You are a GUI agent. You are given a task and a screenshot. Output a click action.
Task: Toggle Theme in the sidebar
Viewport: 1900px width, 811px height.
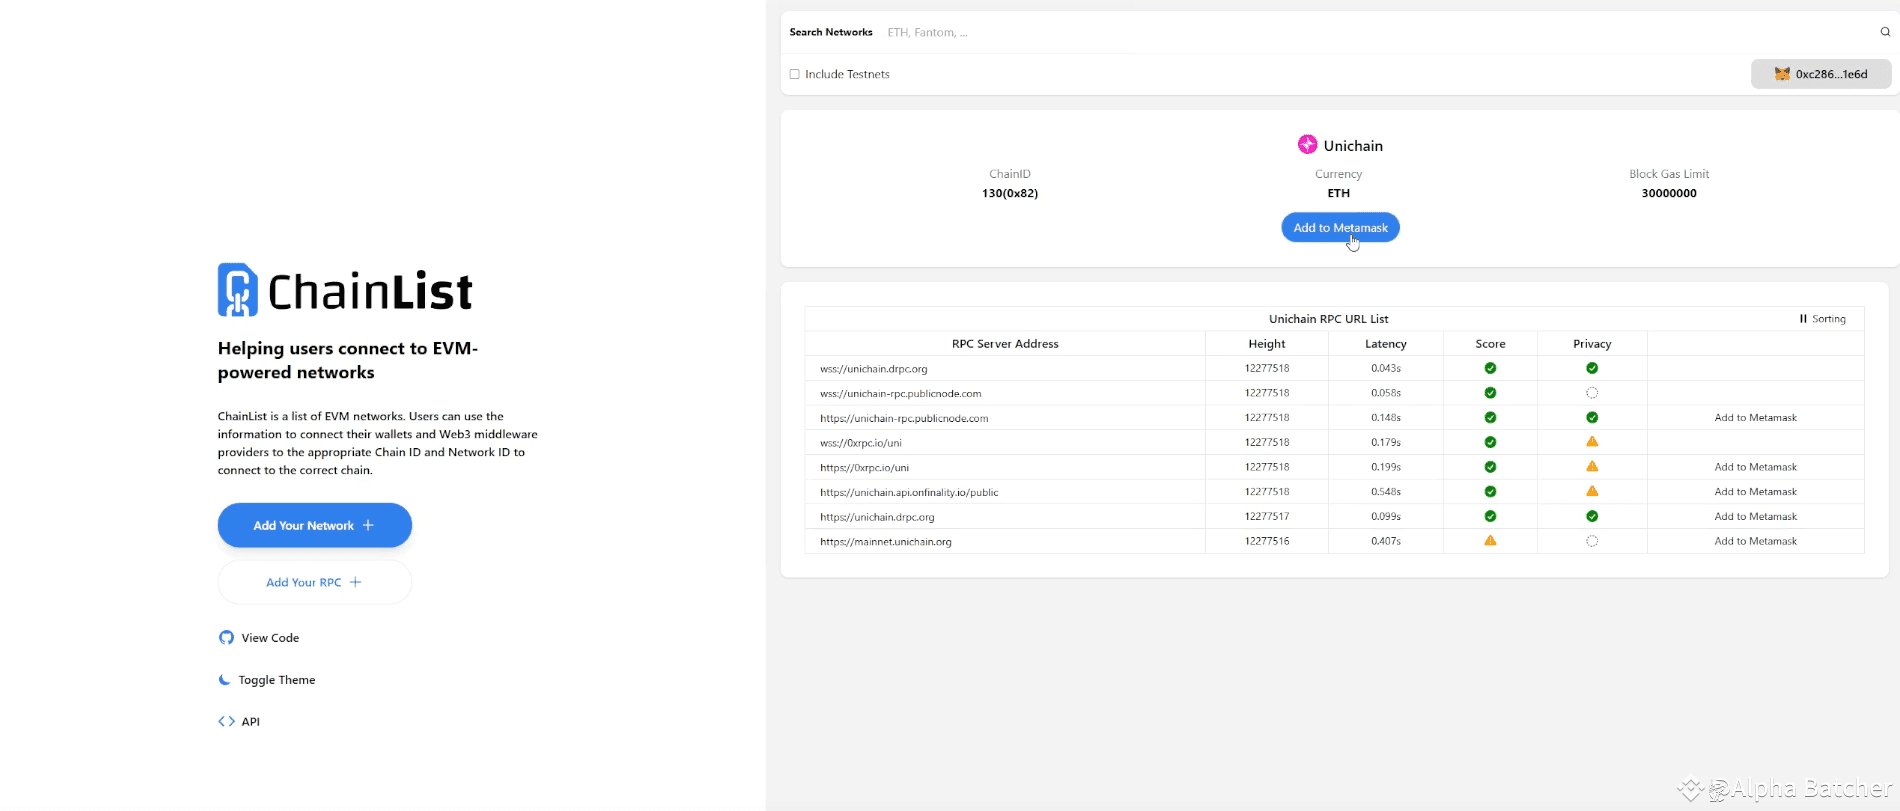point(267,680)
